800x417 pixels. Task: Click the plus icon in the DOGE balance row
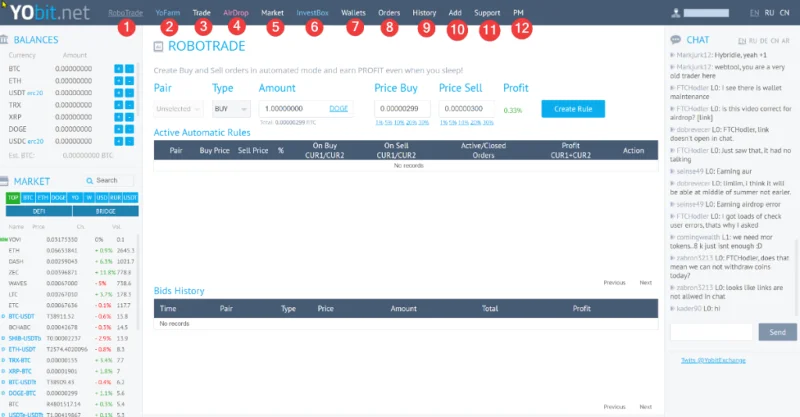coord(118,129)
